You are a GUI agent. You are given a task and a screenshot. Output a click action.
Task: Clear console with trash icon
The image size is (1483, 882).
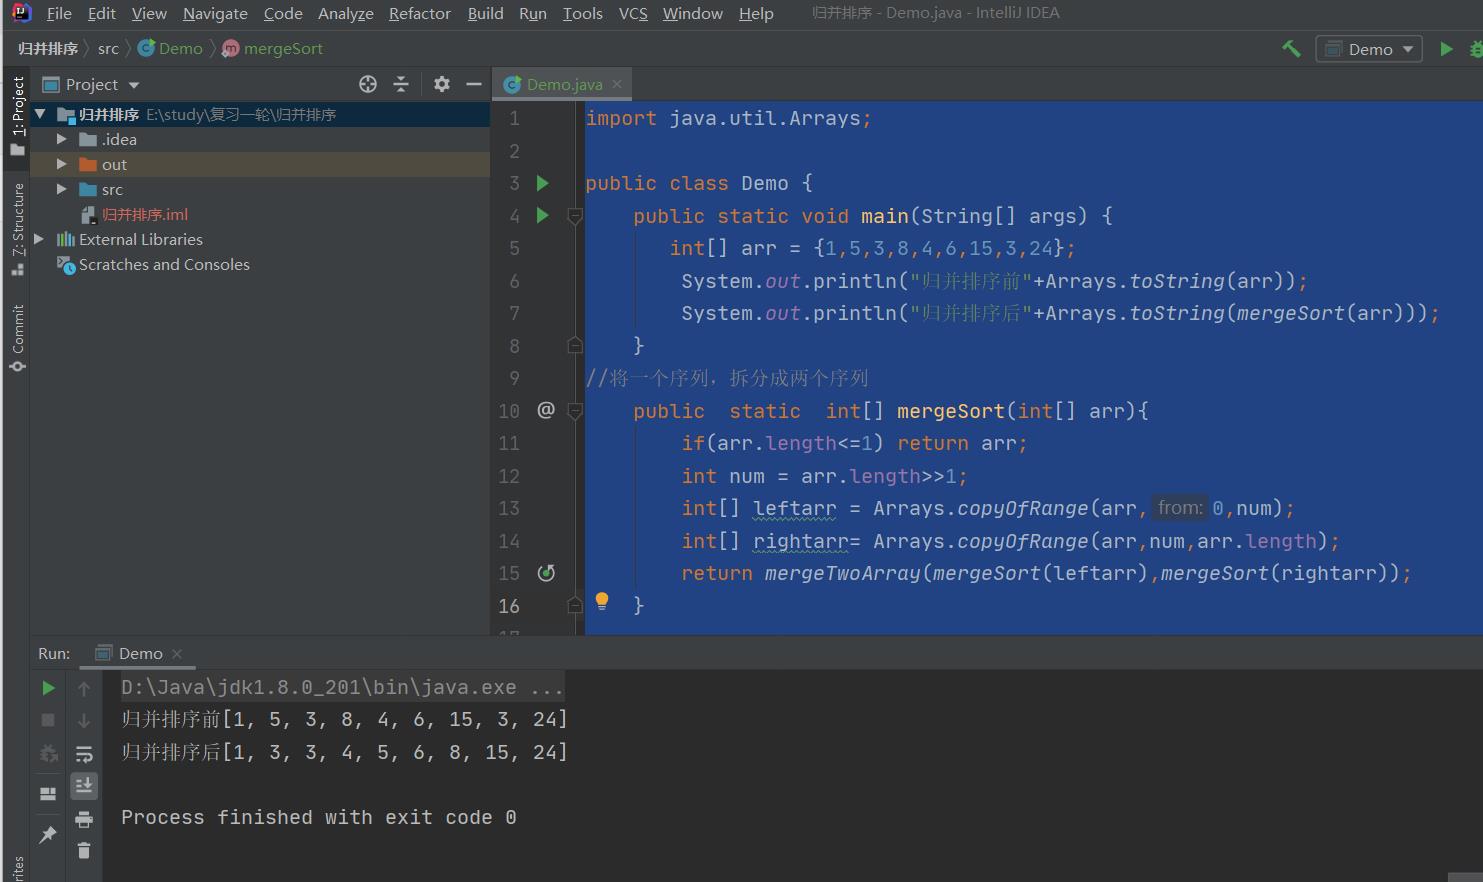84,851
